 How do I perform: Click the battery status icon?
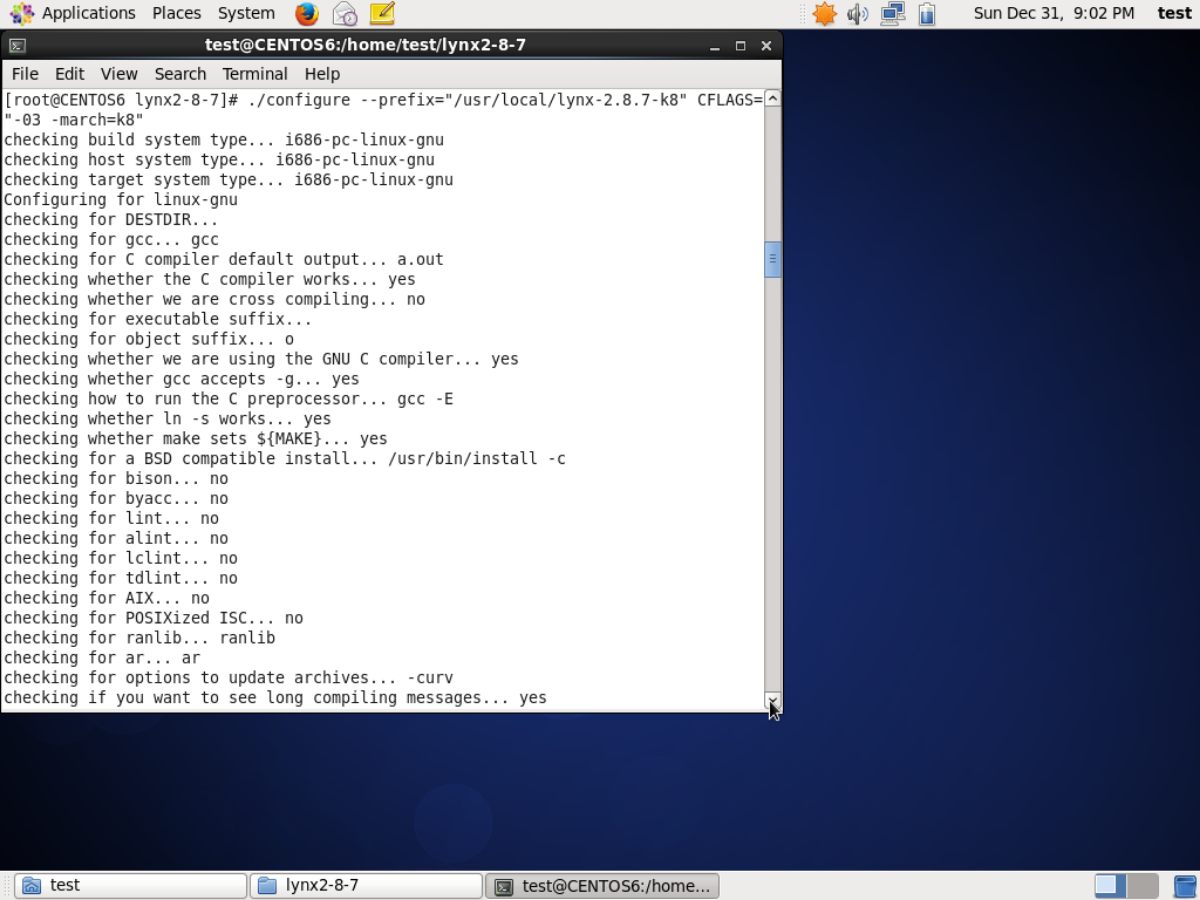(x=927, y=14)
